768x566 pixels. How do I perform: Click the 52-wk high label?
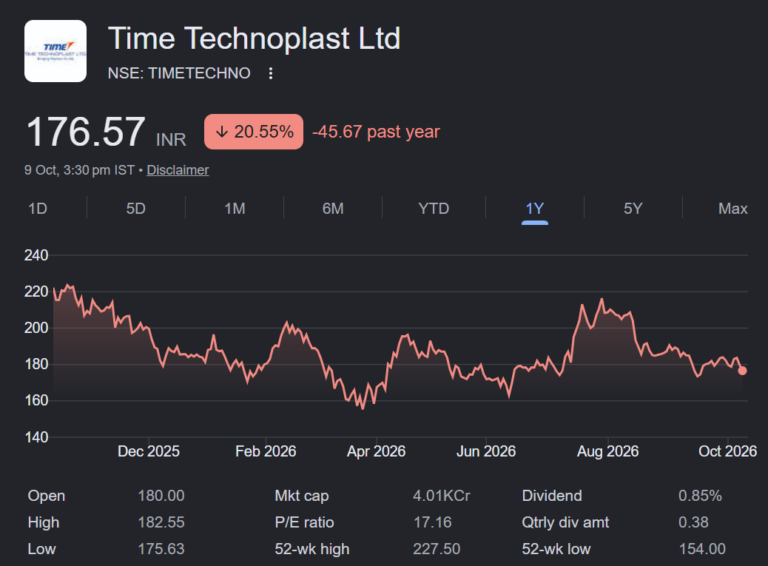[x=312, y=549]
